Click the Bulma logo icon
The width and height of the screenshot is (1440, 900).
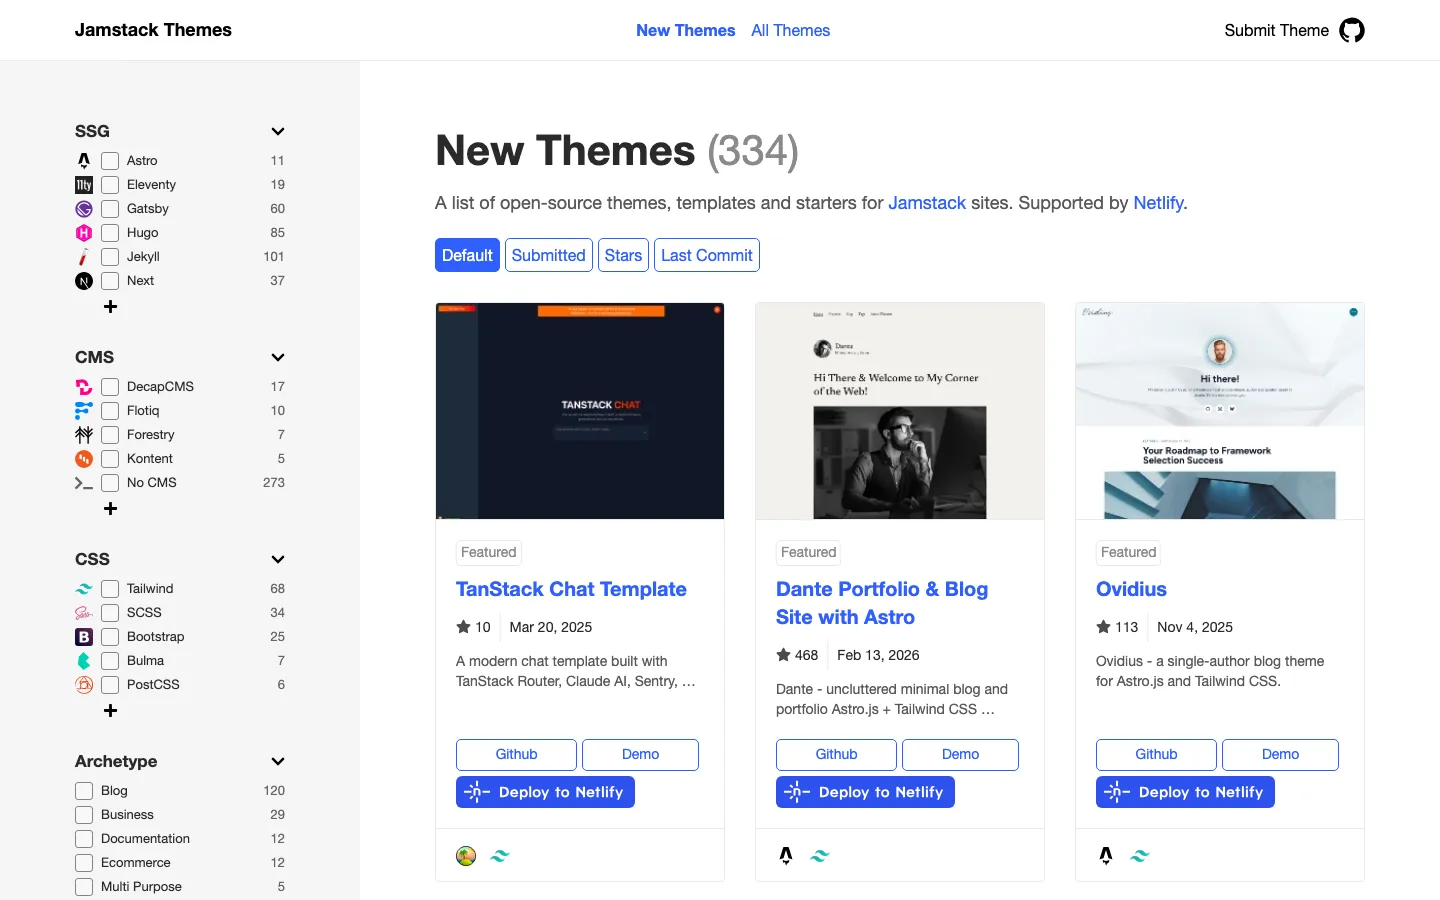[x=84, y=660]
